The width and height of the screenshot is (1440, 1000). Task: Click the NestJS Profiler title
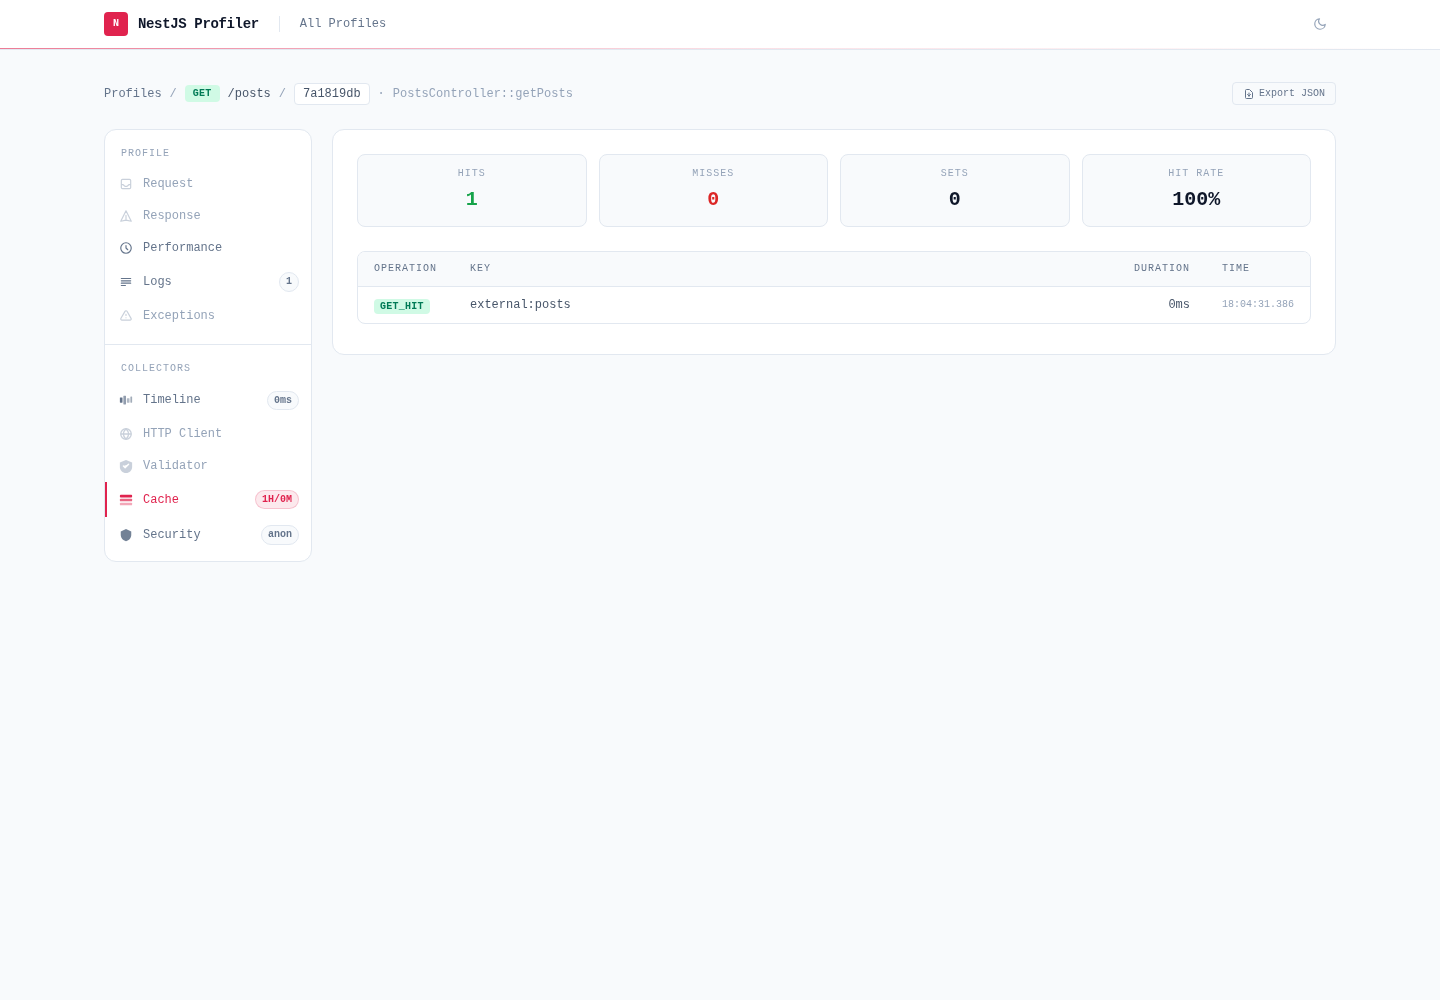tap(198, 24)
